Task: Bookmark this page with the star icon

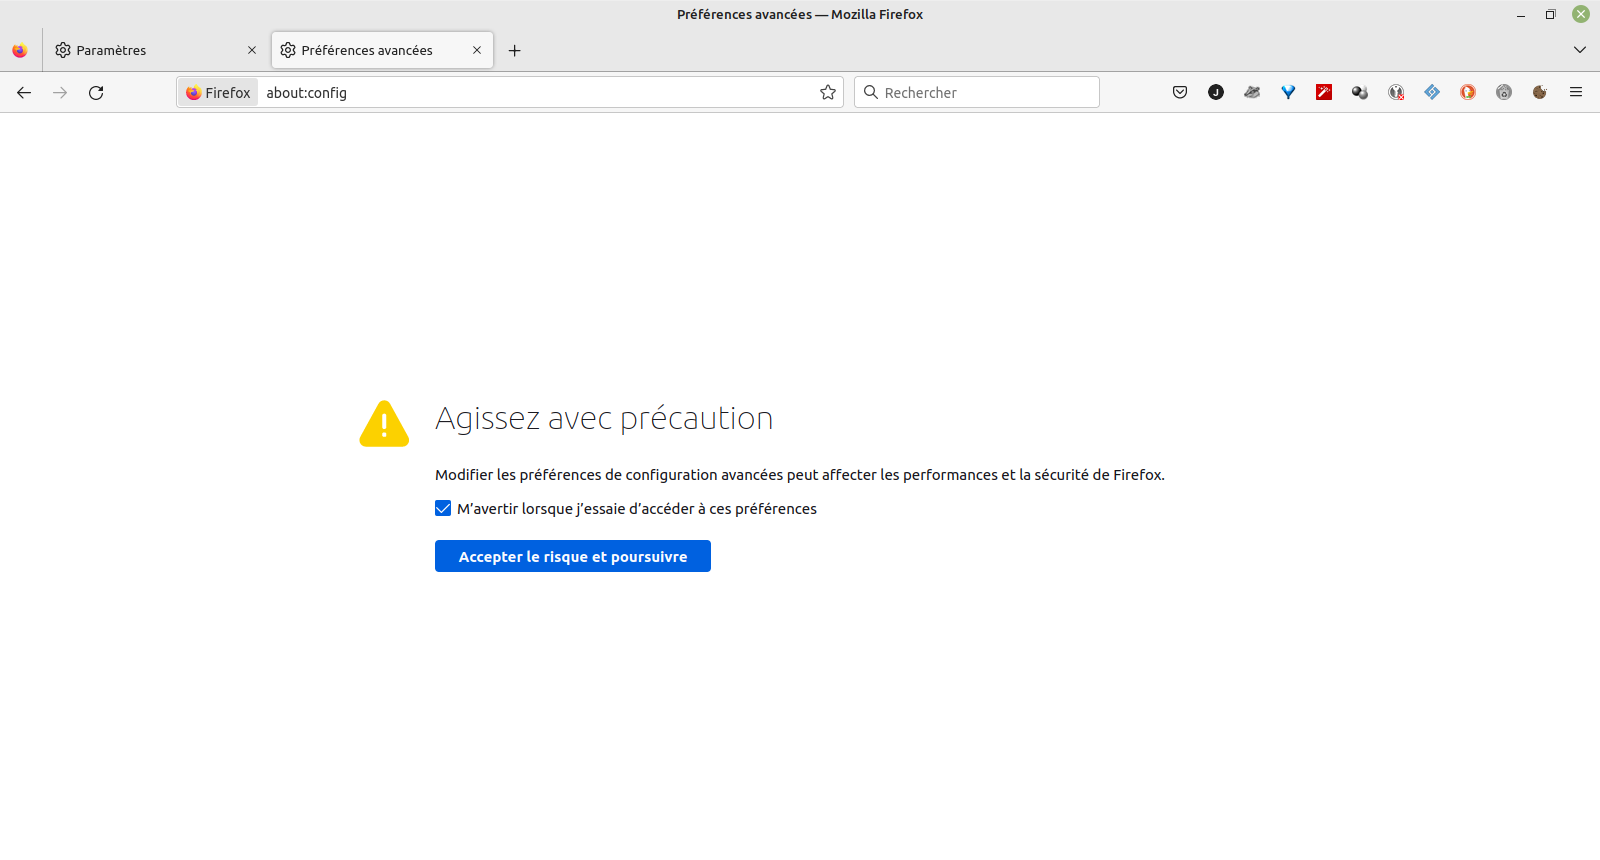Action: click(828, 92)
